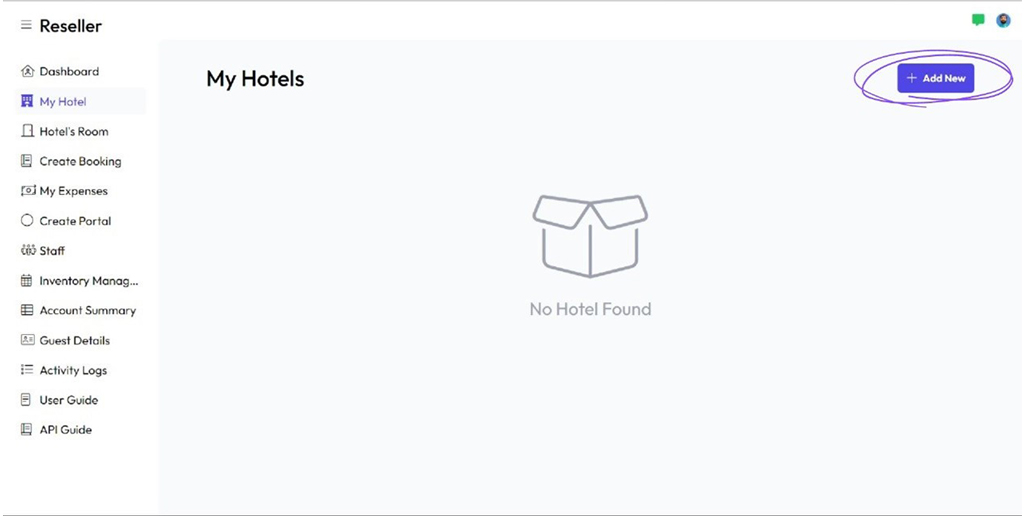Click the Create Booking icon
The width and height of the screenshot is (1024, 516).
(27, 161)
